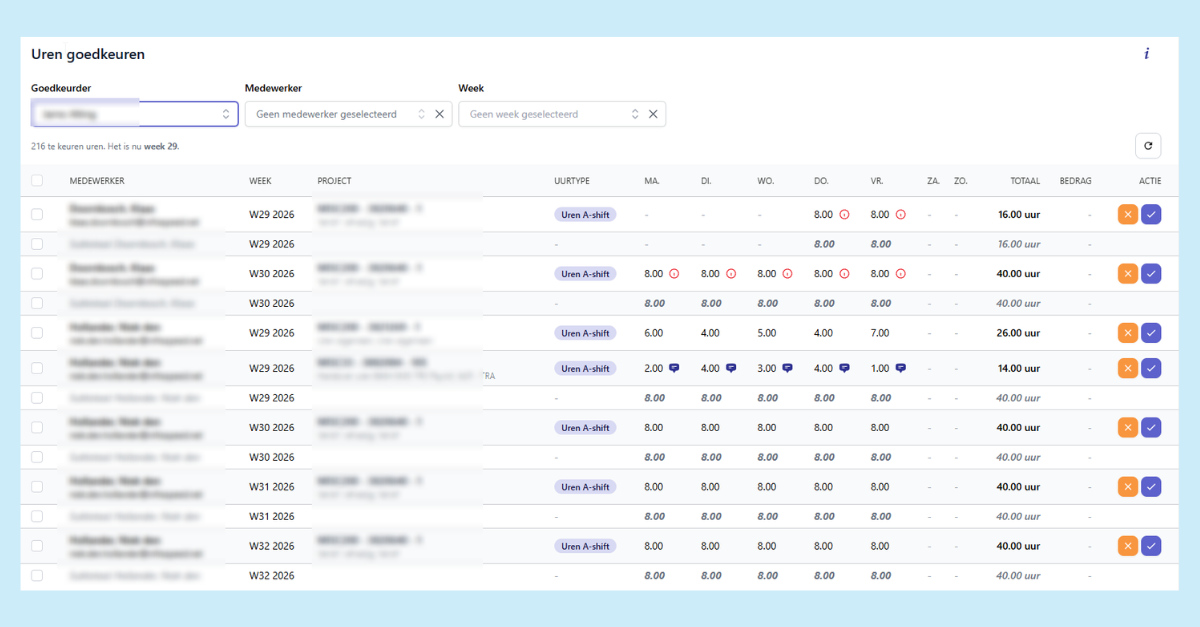
Task: Click the refresh button above table
Action: (1148, 146)
